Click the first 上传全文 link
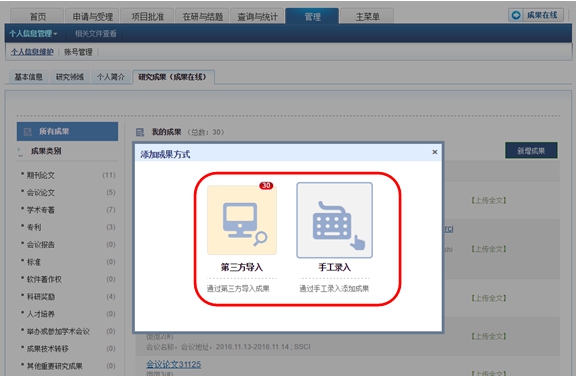 tap(489, 200)
